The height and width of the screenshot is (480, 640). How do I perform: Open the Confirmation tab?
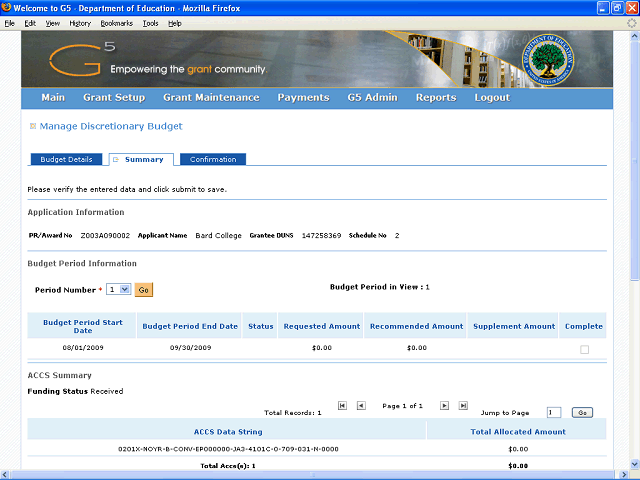213,160
